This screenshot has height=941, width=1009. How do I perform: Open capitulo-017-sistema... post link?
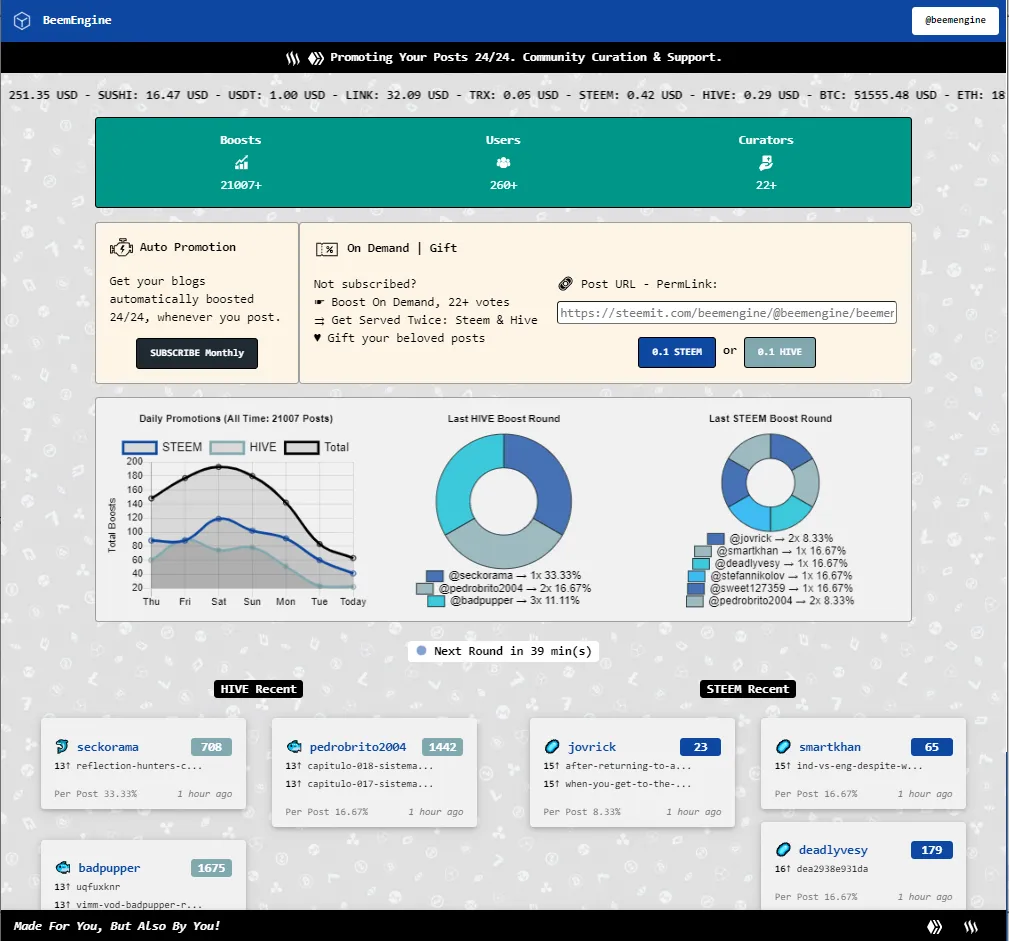coord(370,784)
